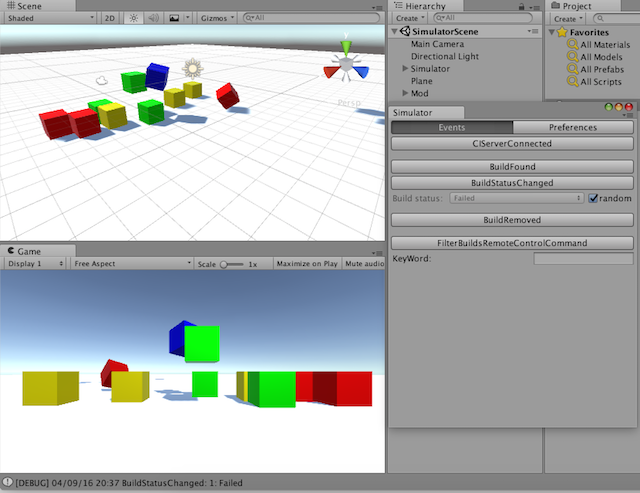
Task: Open the Game tab options menu icon
Action: pyautogui.click(x=377, y=253)
